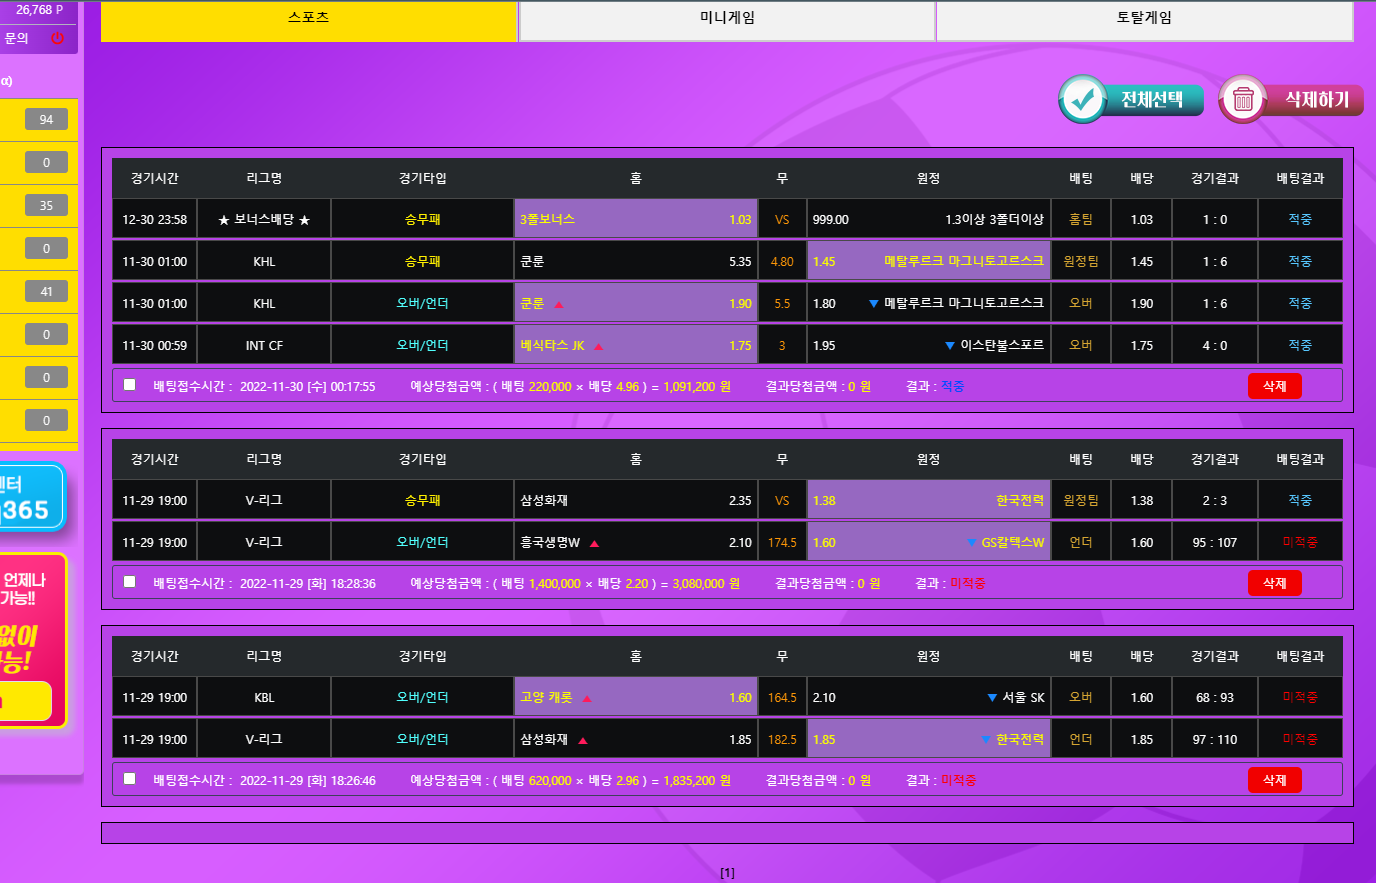The height and width of the screenshot is (883, 1376).
Task: Tick the checkbox for the 18:26:46 bet slip
Action: [130, 779]
